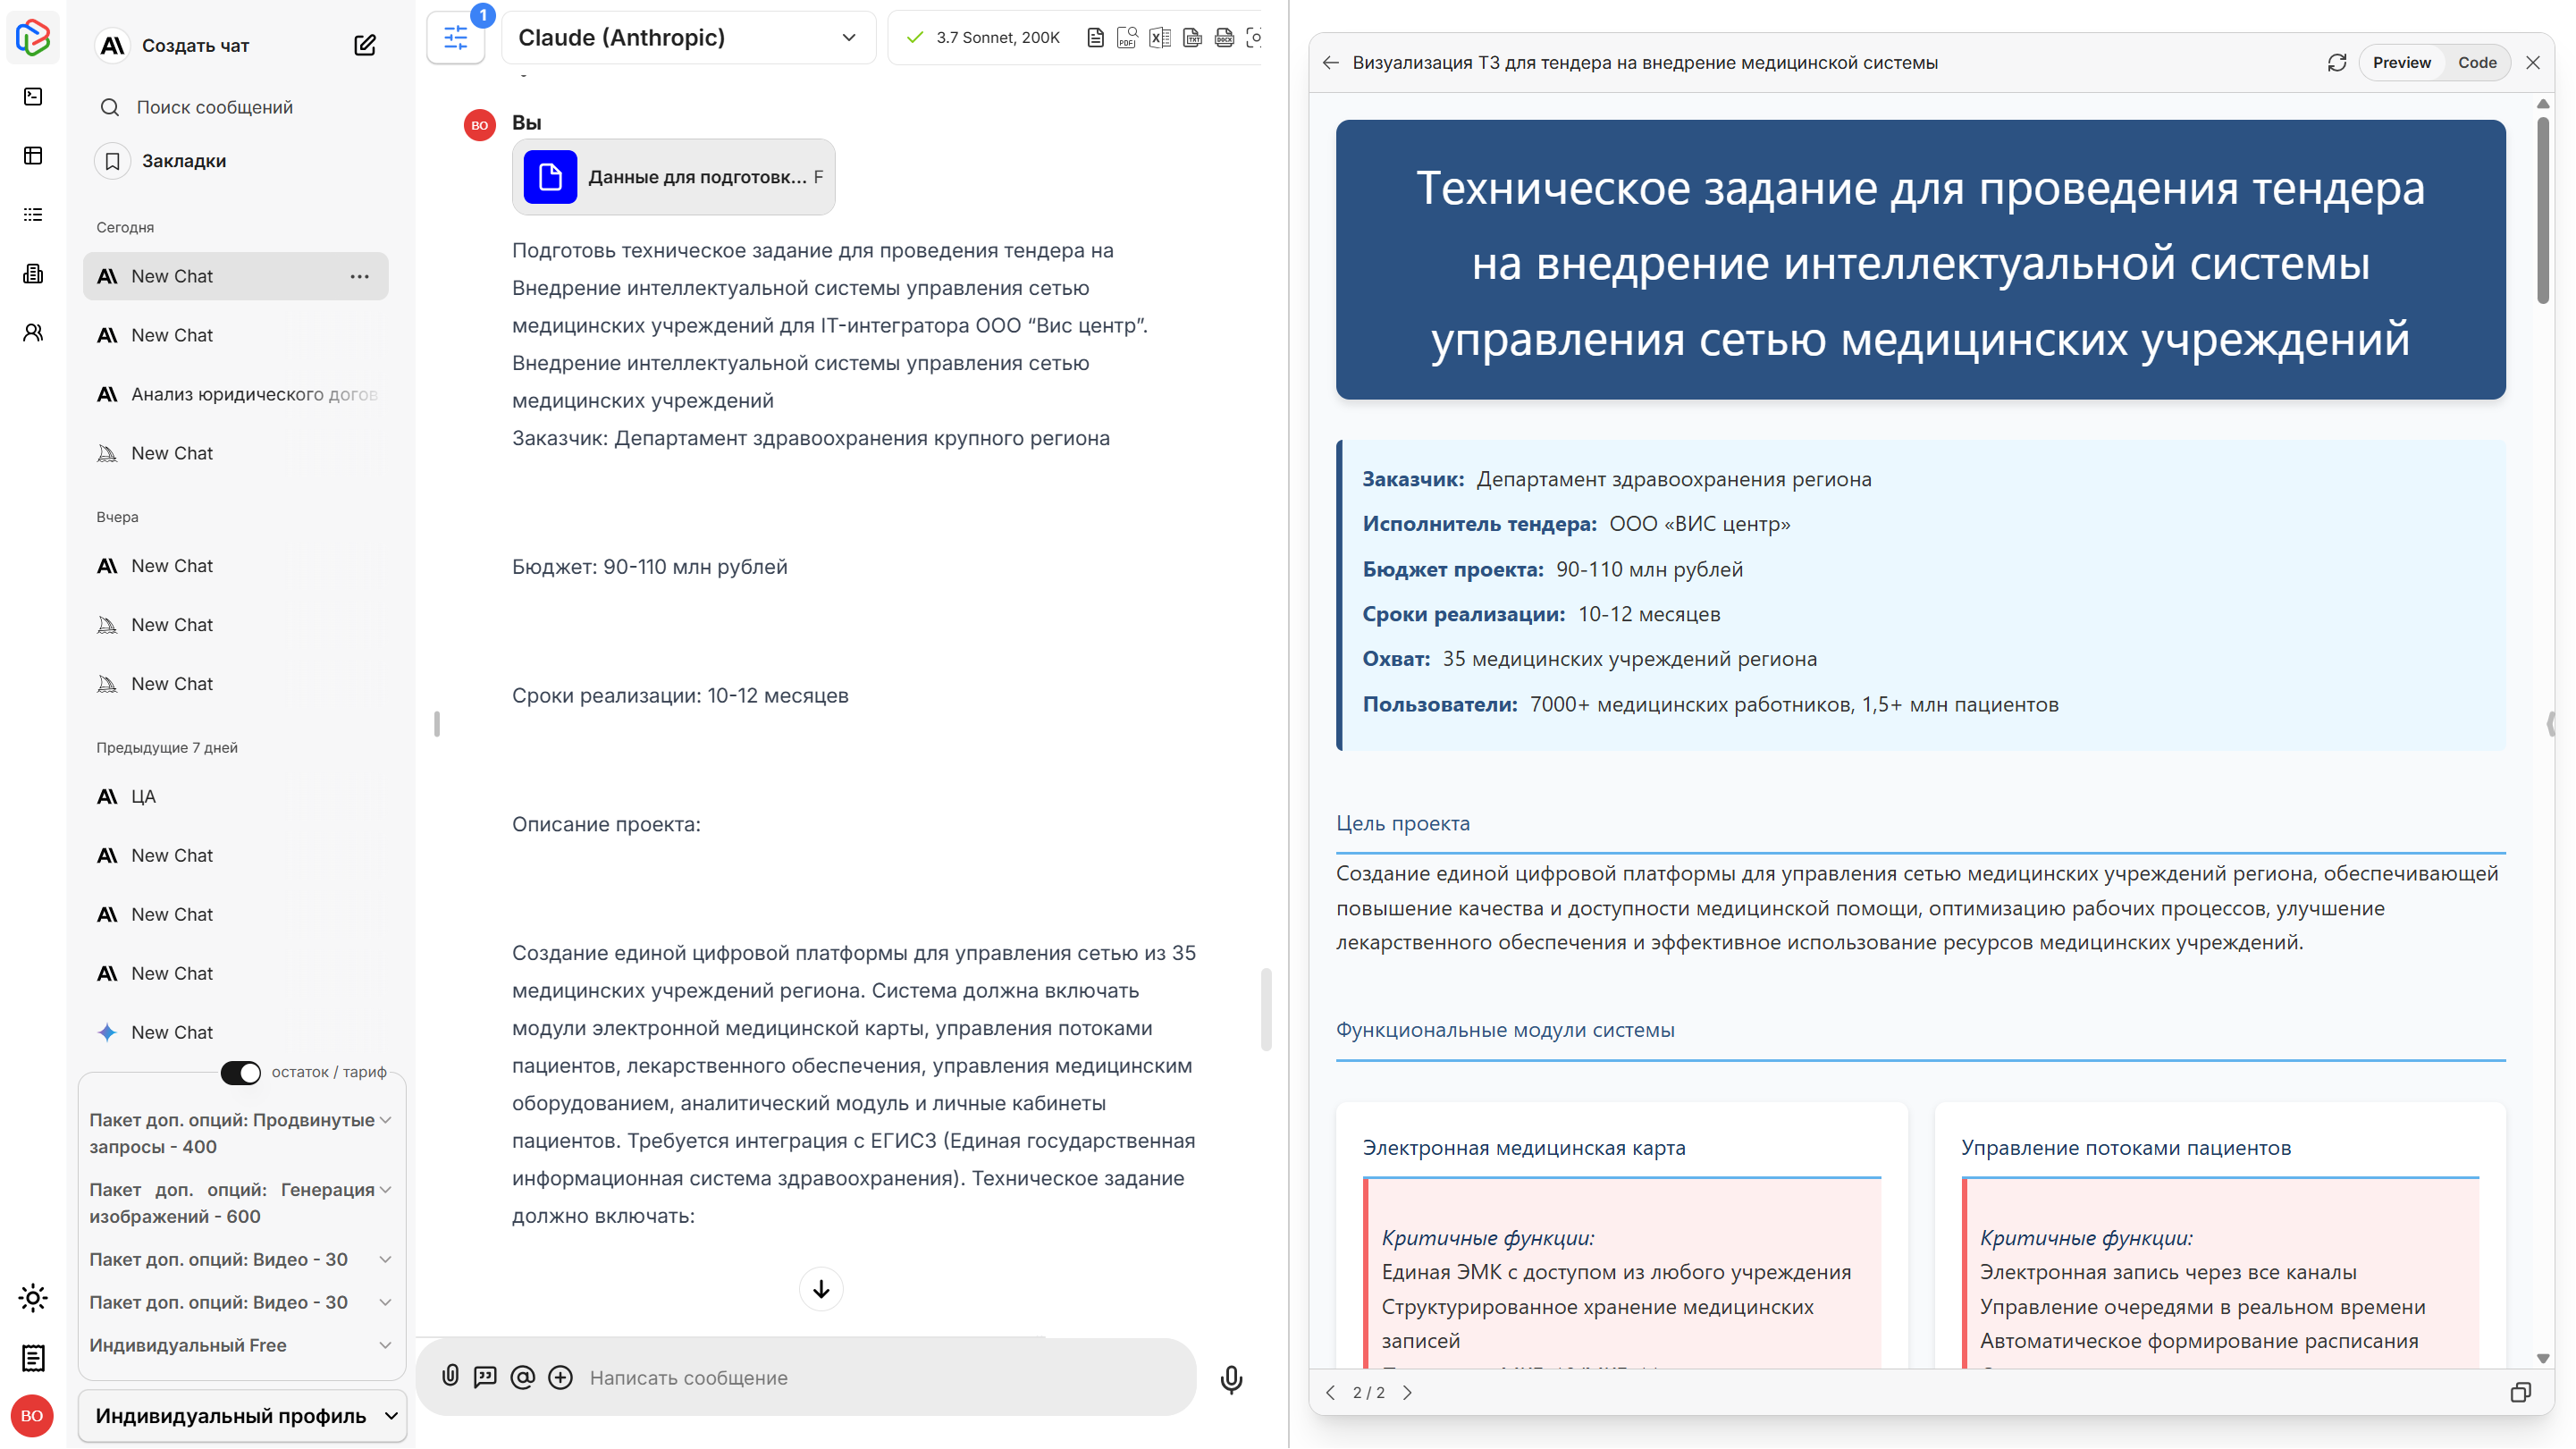
Task: Click the back arrow in preview panel header
Action: click(1331, 63)
